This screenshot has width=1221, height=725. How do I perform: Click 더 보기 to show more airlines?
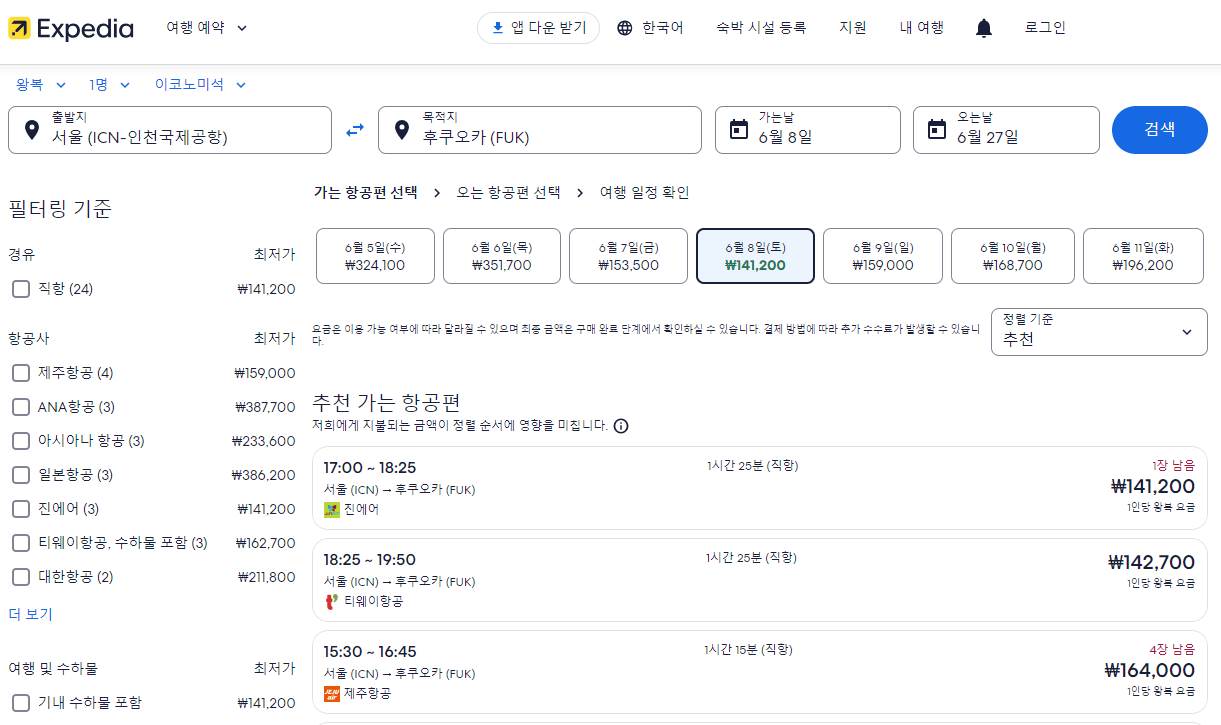pyautogui.click(x=30, y=614)
